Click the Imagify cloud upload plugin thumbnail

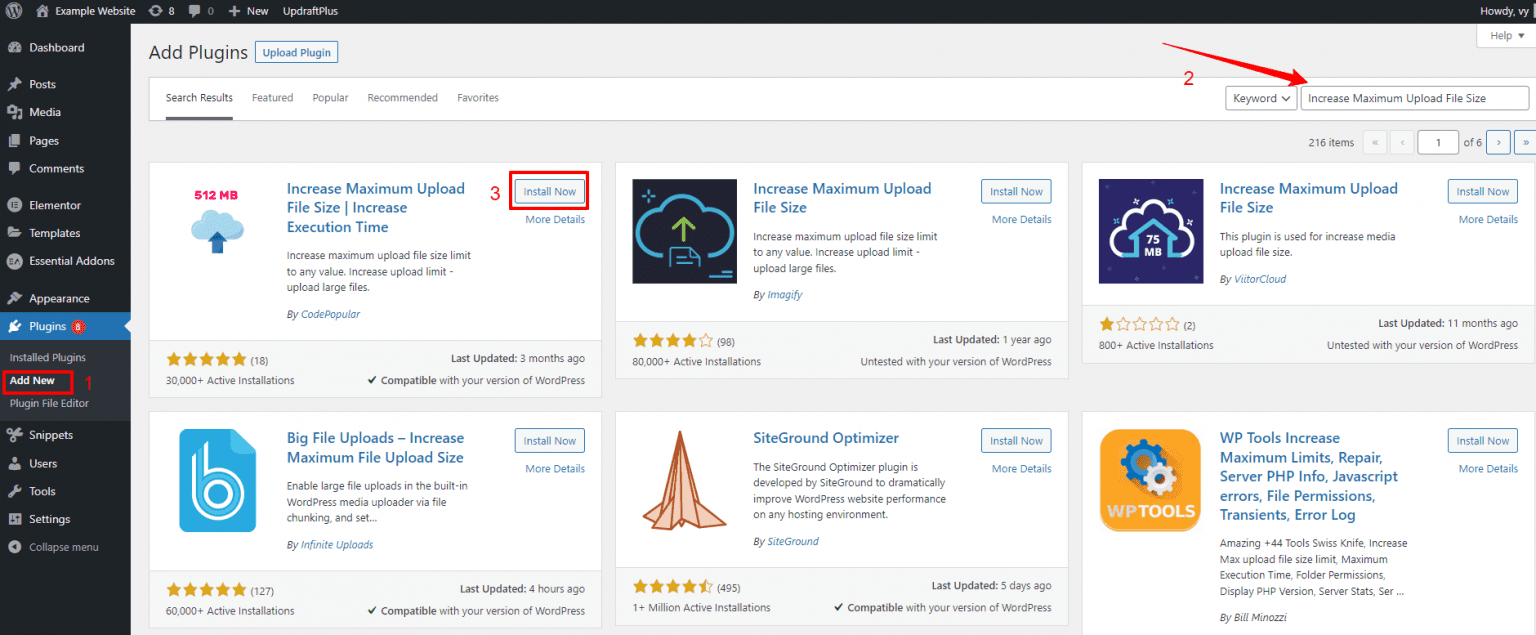coord(685,232)
